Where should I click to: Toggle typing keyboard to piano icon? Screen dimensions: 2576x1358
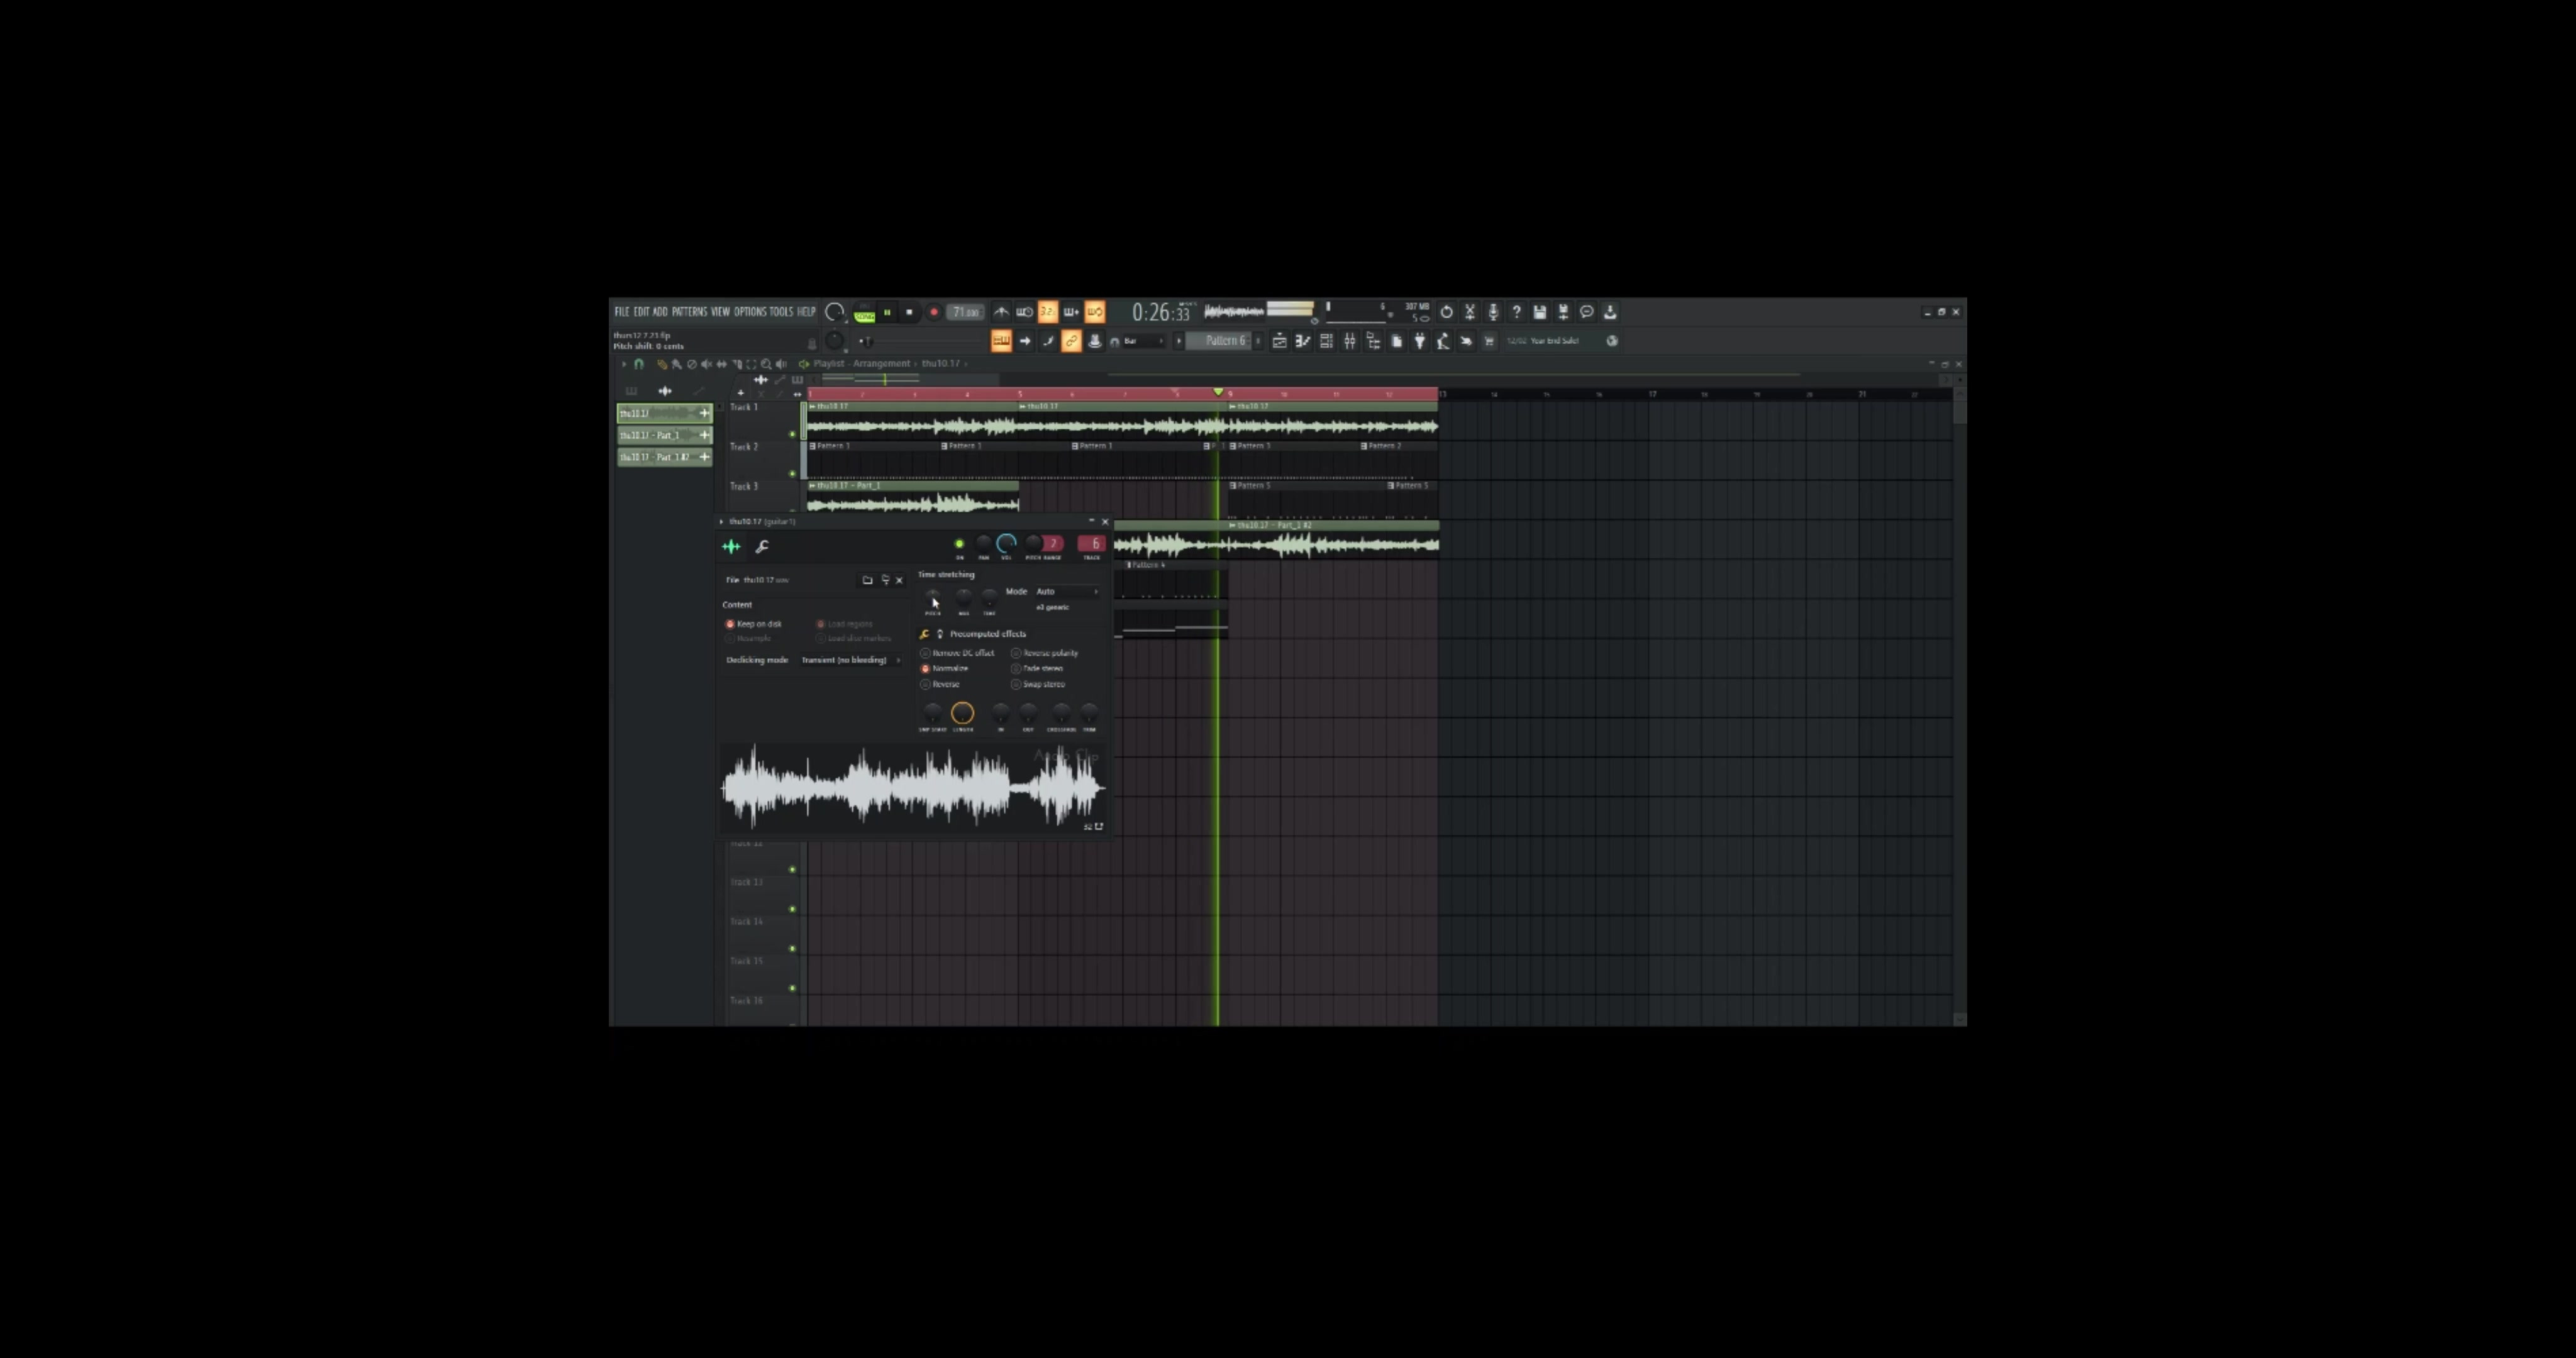pos(1001,341)
